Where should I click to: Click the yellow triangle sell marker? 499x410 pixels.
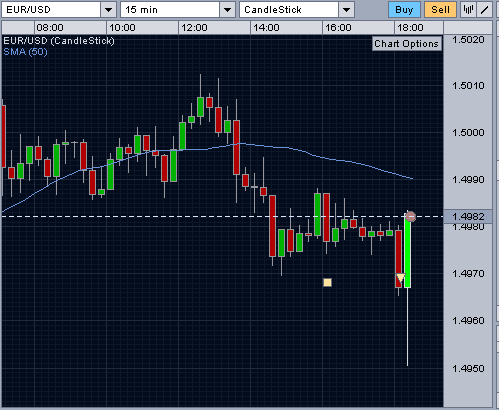pyautogui.click(x=400, y=277)
